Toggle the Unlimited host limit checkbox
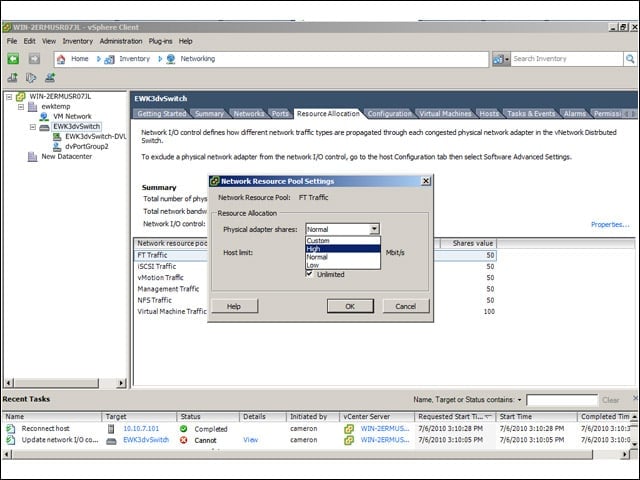 tap(309, 274)
